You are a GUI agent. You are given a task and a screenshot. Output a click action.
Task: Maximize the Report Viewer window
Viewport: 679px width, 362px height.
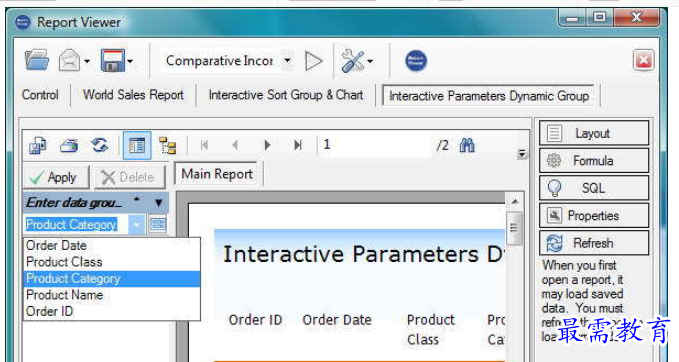click(599, 18)
